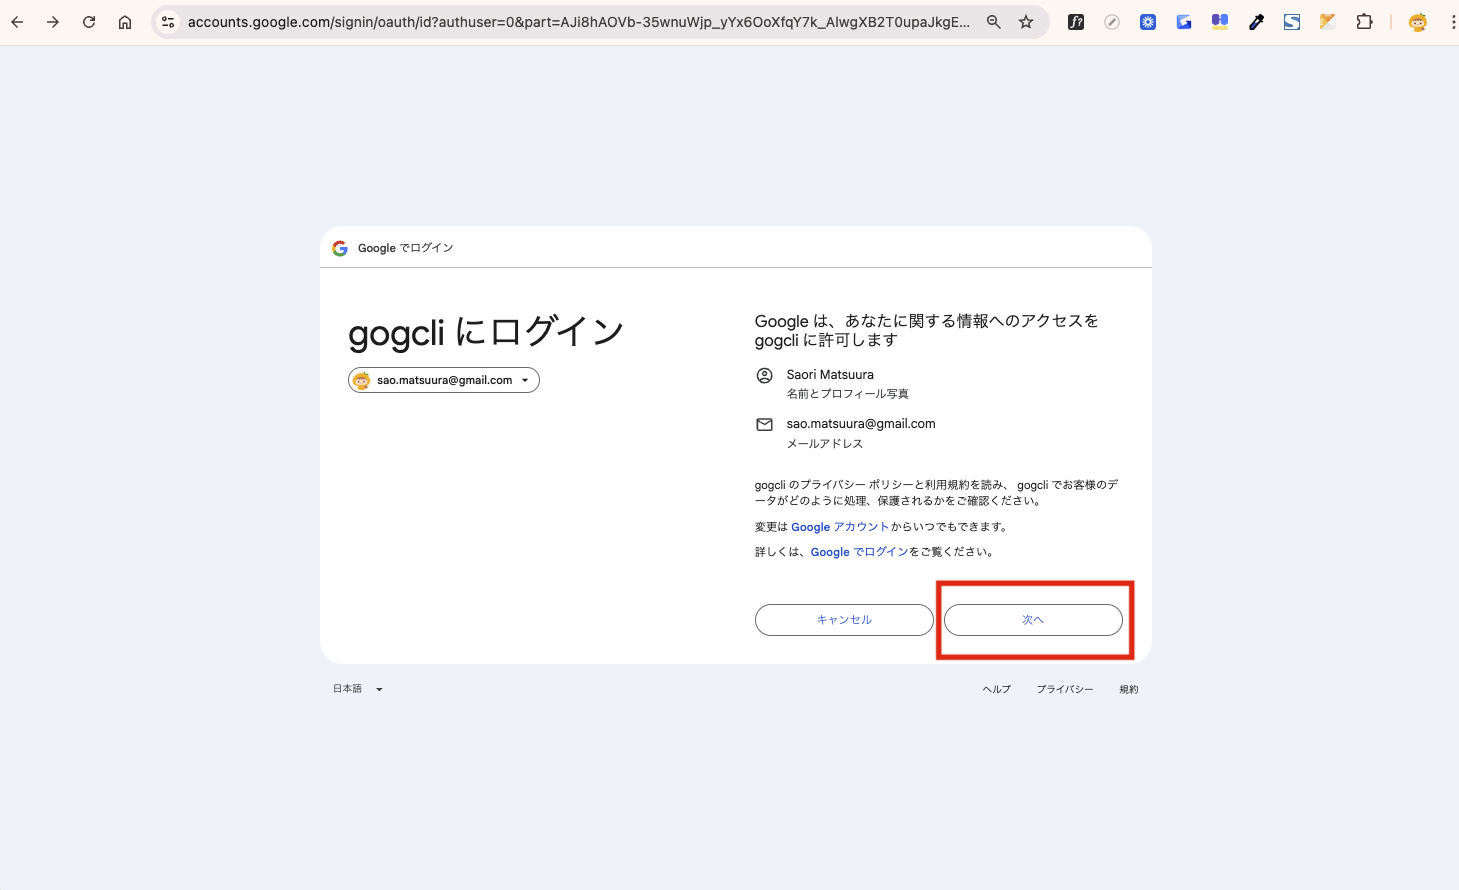Open the purple and yellow panels extension
1459x890 pixels.
pyautogui.click(x=1220, y=22)
